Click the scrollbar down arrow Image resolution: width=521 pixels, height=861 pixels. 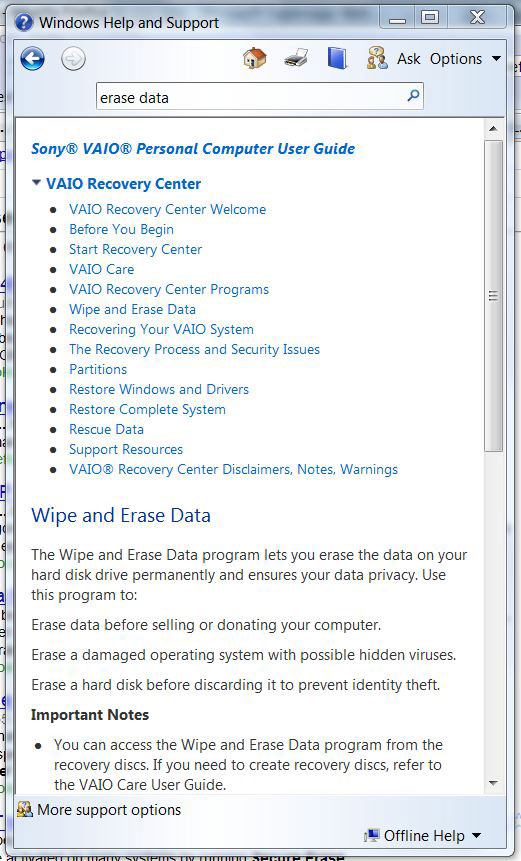494,783
